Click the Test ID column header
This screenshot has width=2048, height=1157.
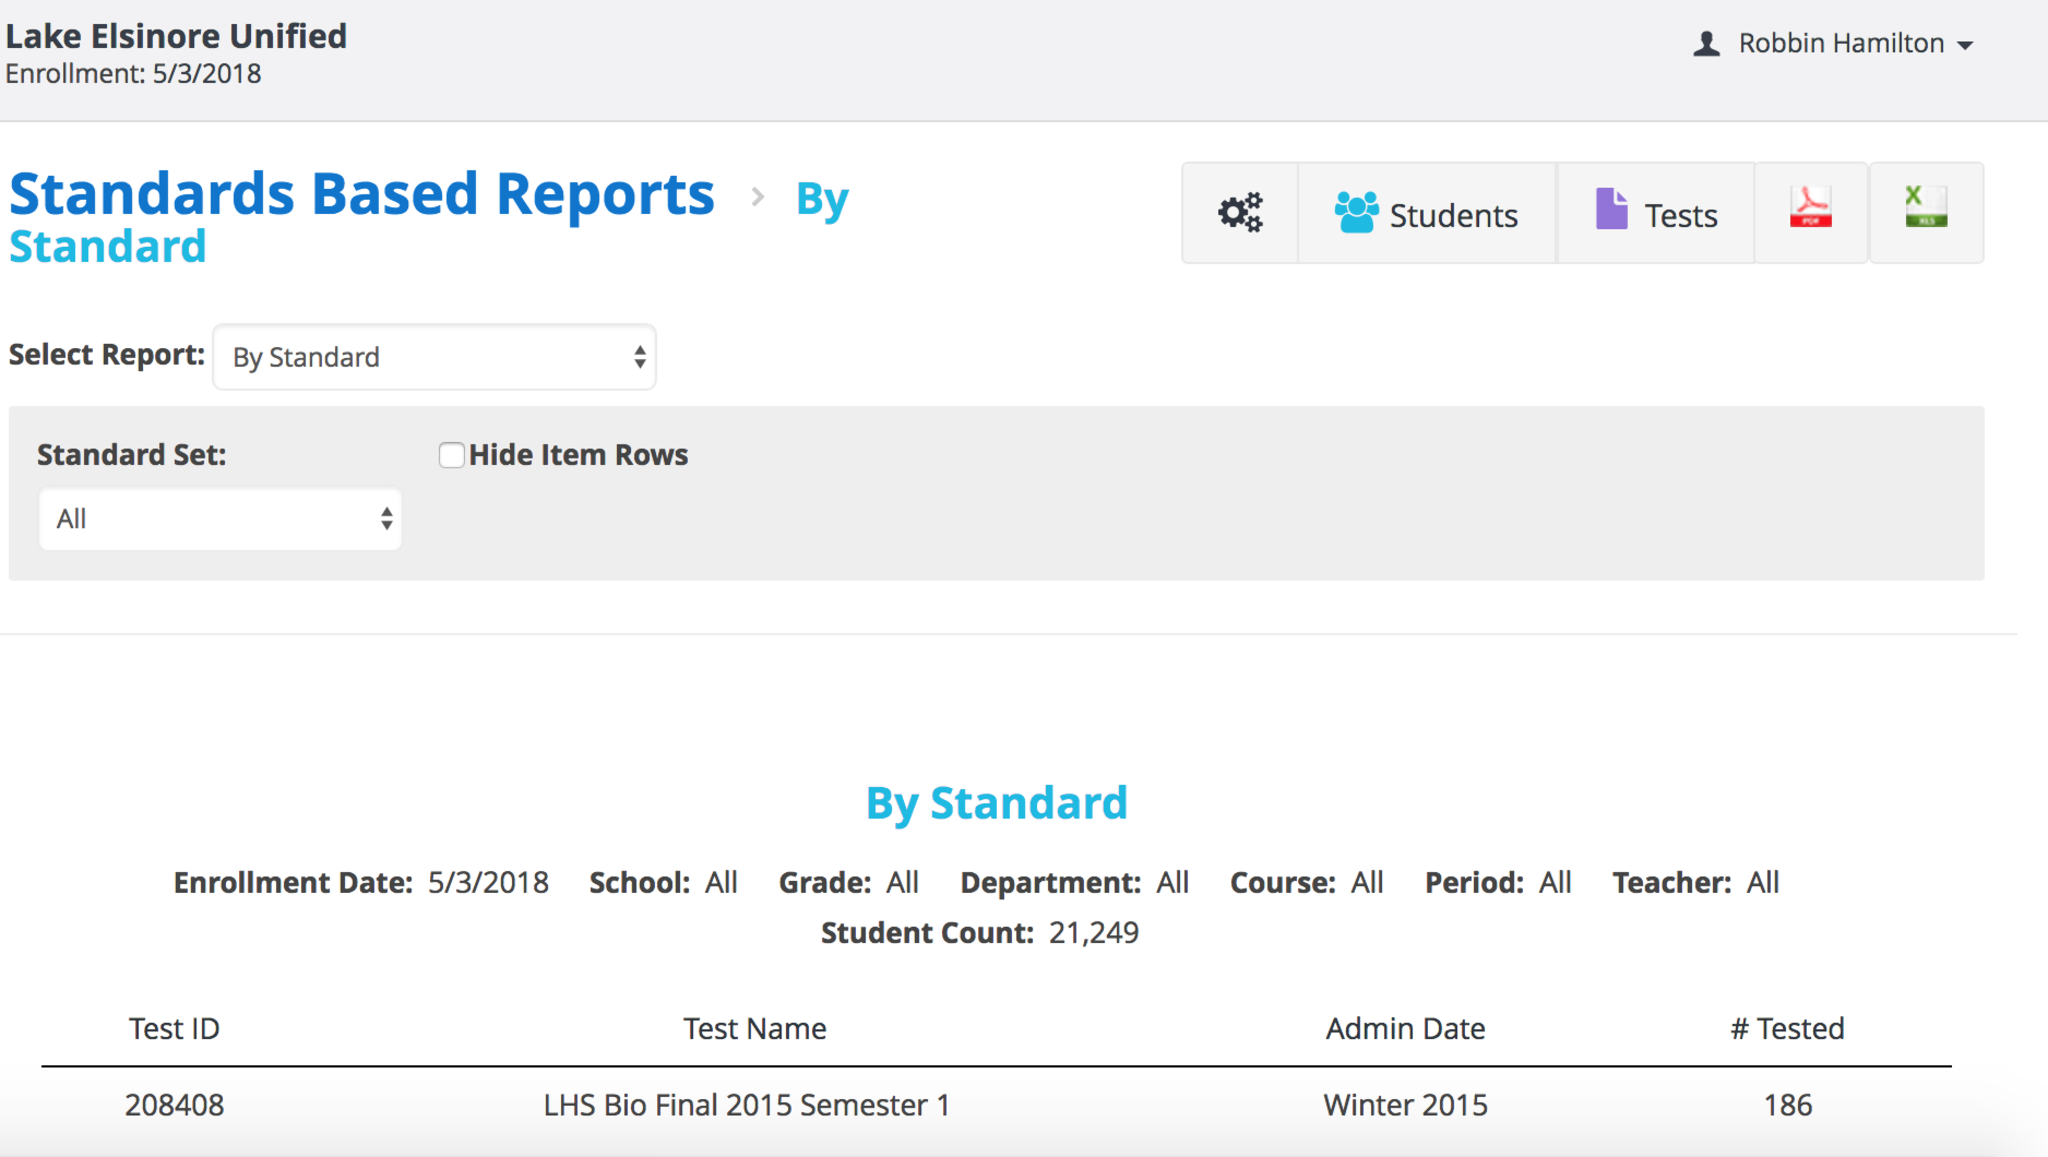tap(174, 1028)
